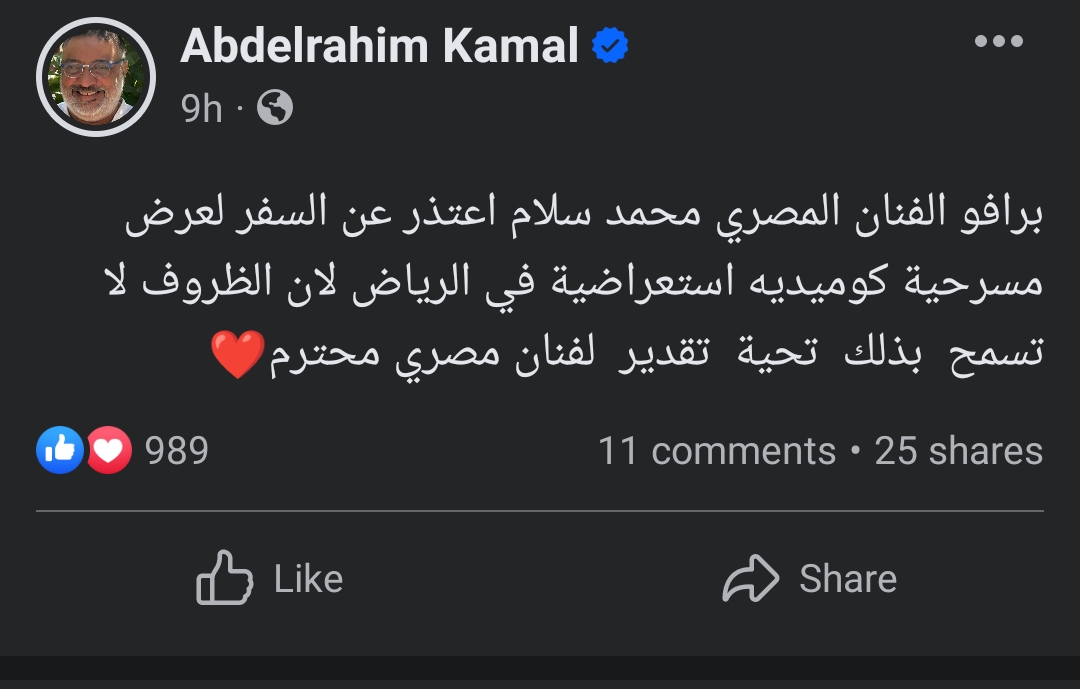Click the globe public privacy icon

(275, 108)
